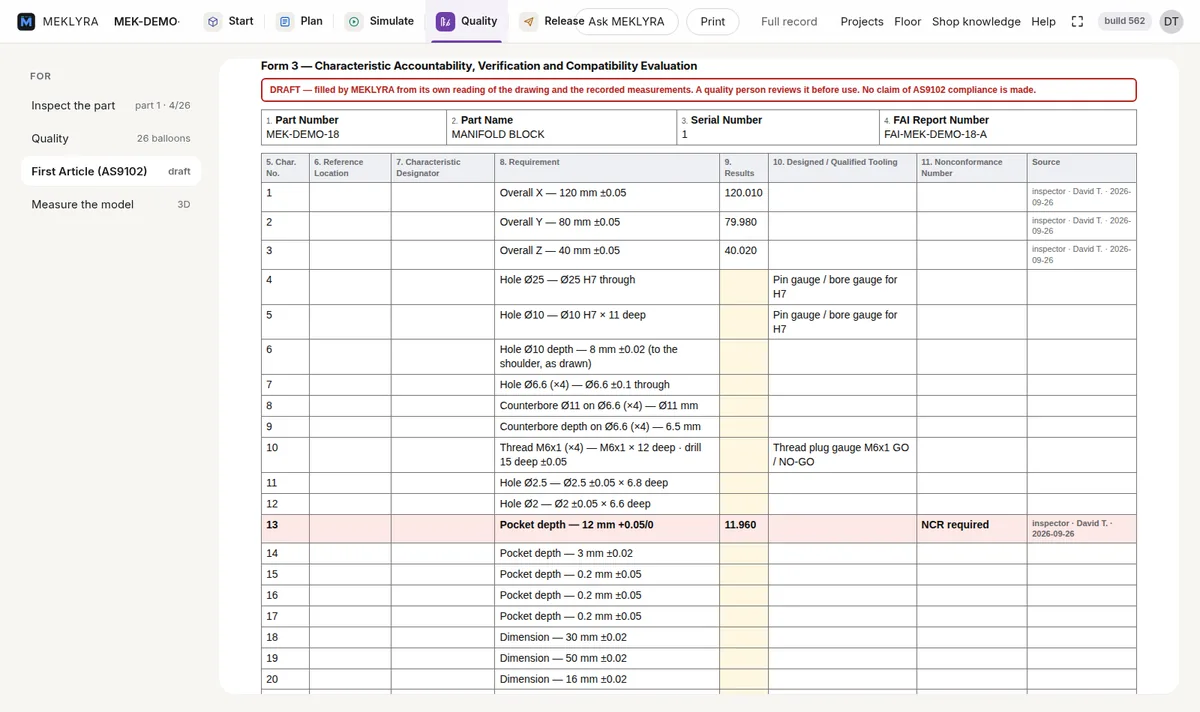Click the MEK-DEMO project name
Image resolution: width=1200 pixels, height=712 pixels.
coord(147,21)
